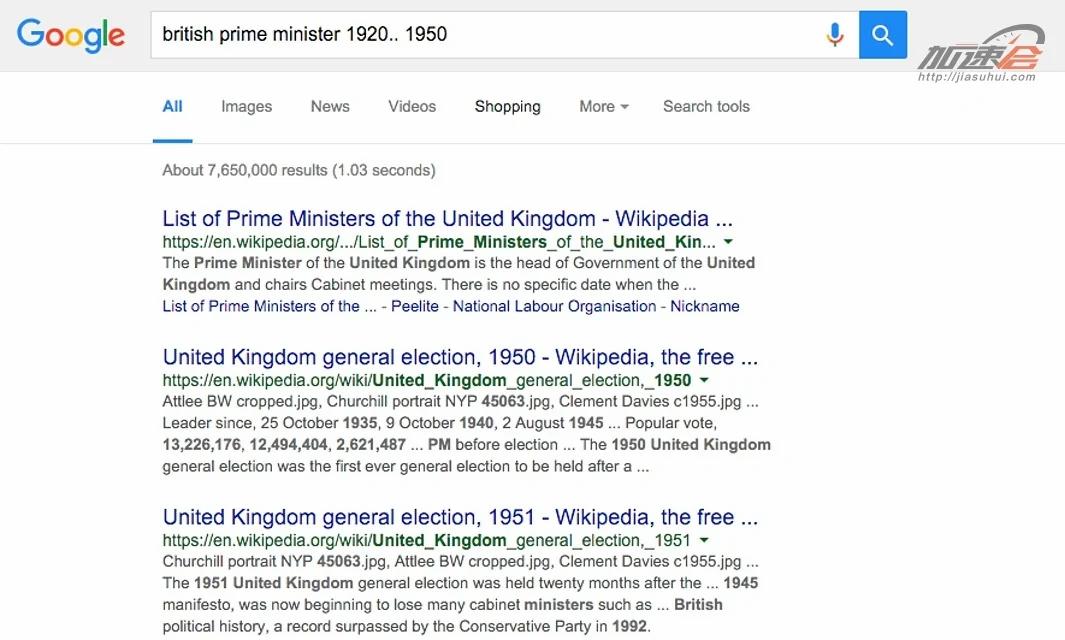Open List of Prime Ministers Wikipedia result
1065x640 pixels.
coord(447,219)
